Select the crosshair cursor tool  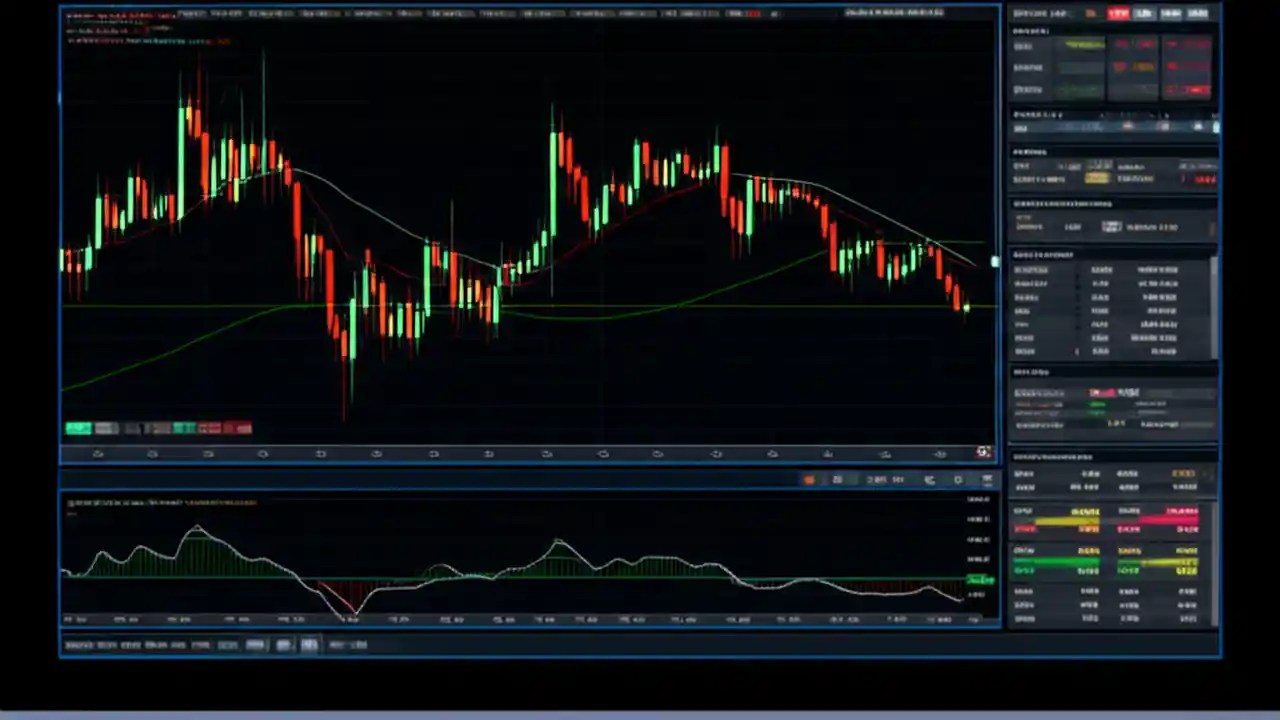(x=98, y=453)
